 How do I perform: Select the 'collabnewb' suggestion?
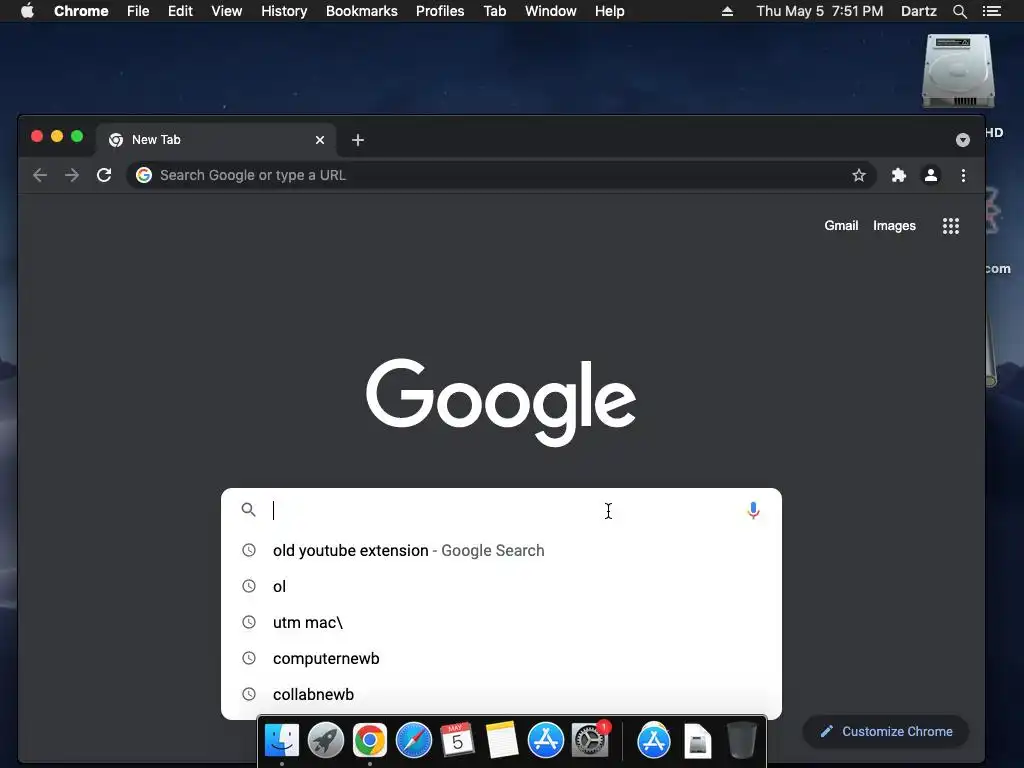[x=501, y=694]
